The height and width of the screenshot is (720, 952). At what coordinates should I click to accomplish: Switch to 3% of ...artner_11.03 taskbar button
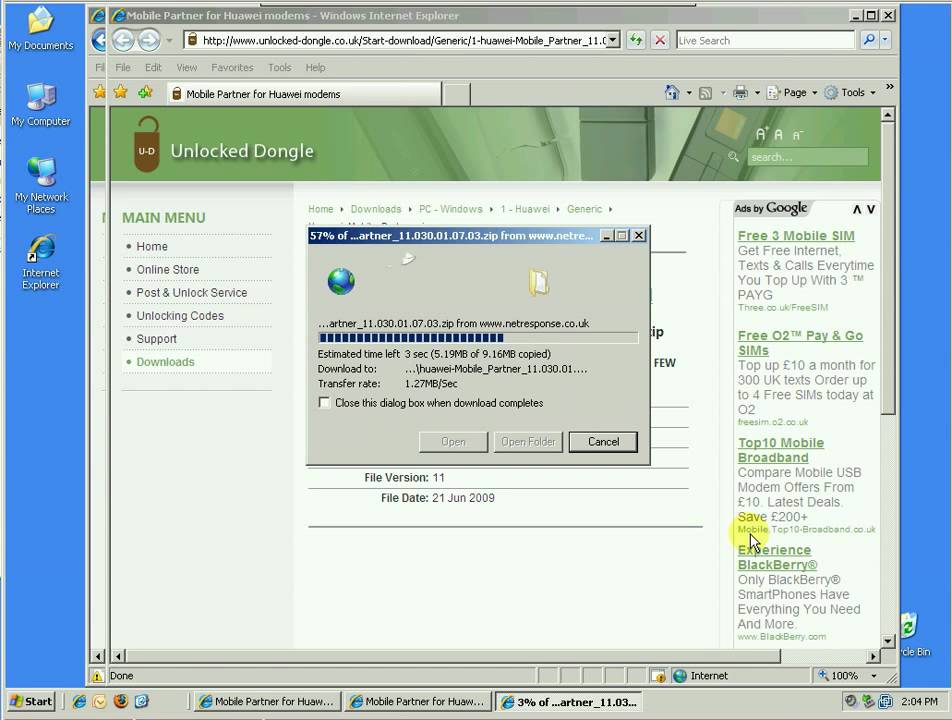(568, 702)
